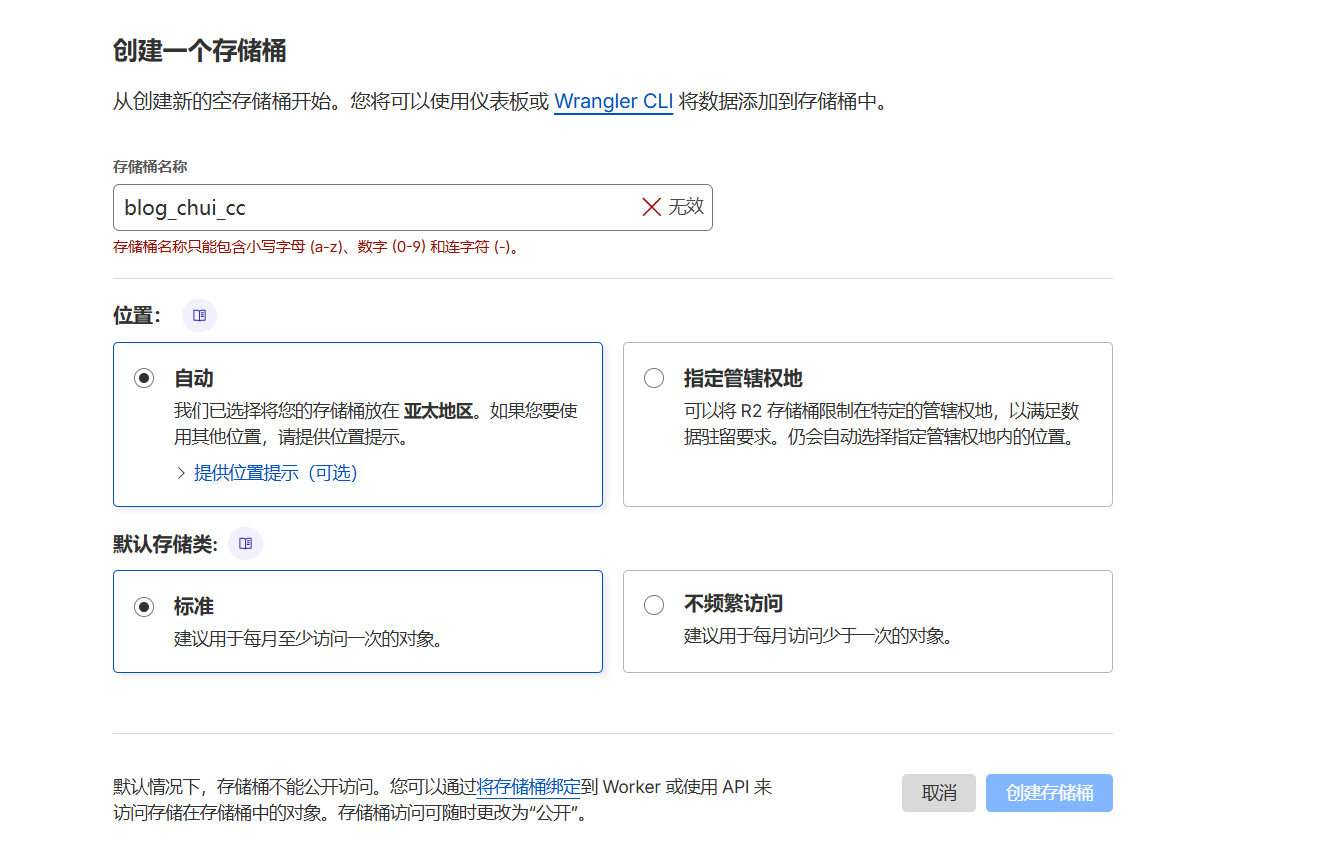The width and height of the screenshot is (1326, 844).
Task: Click the 存储桶名称 field label
Action: point(150,167)
